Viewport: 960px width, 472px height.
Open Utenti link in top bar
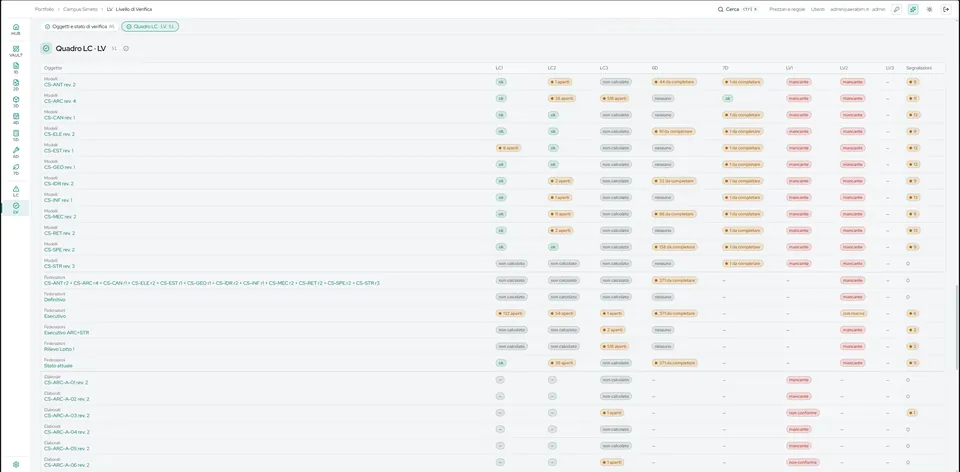point(818,9)
